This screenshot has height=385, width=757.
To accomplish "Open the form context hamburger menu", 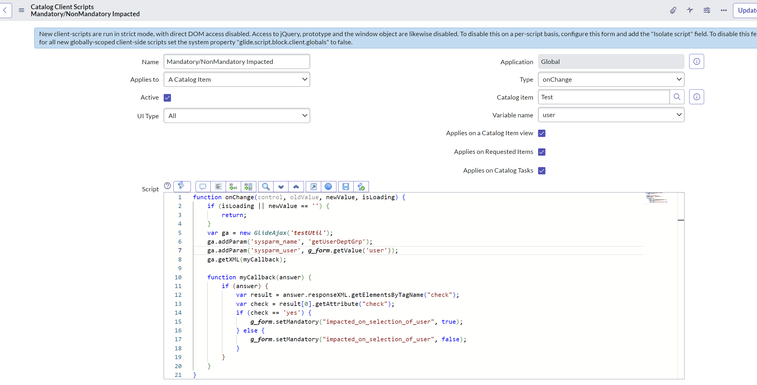I will point(21,10).
